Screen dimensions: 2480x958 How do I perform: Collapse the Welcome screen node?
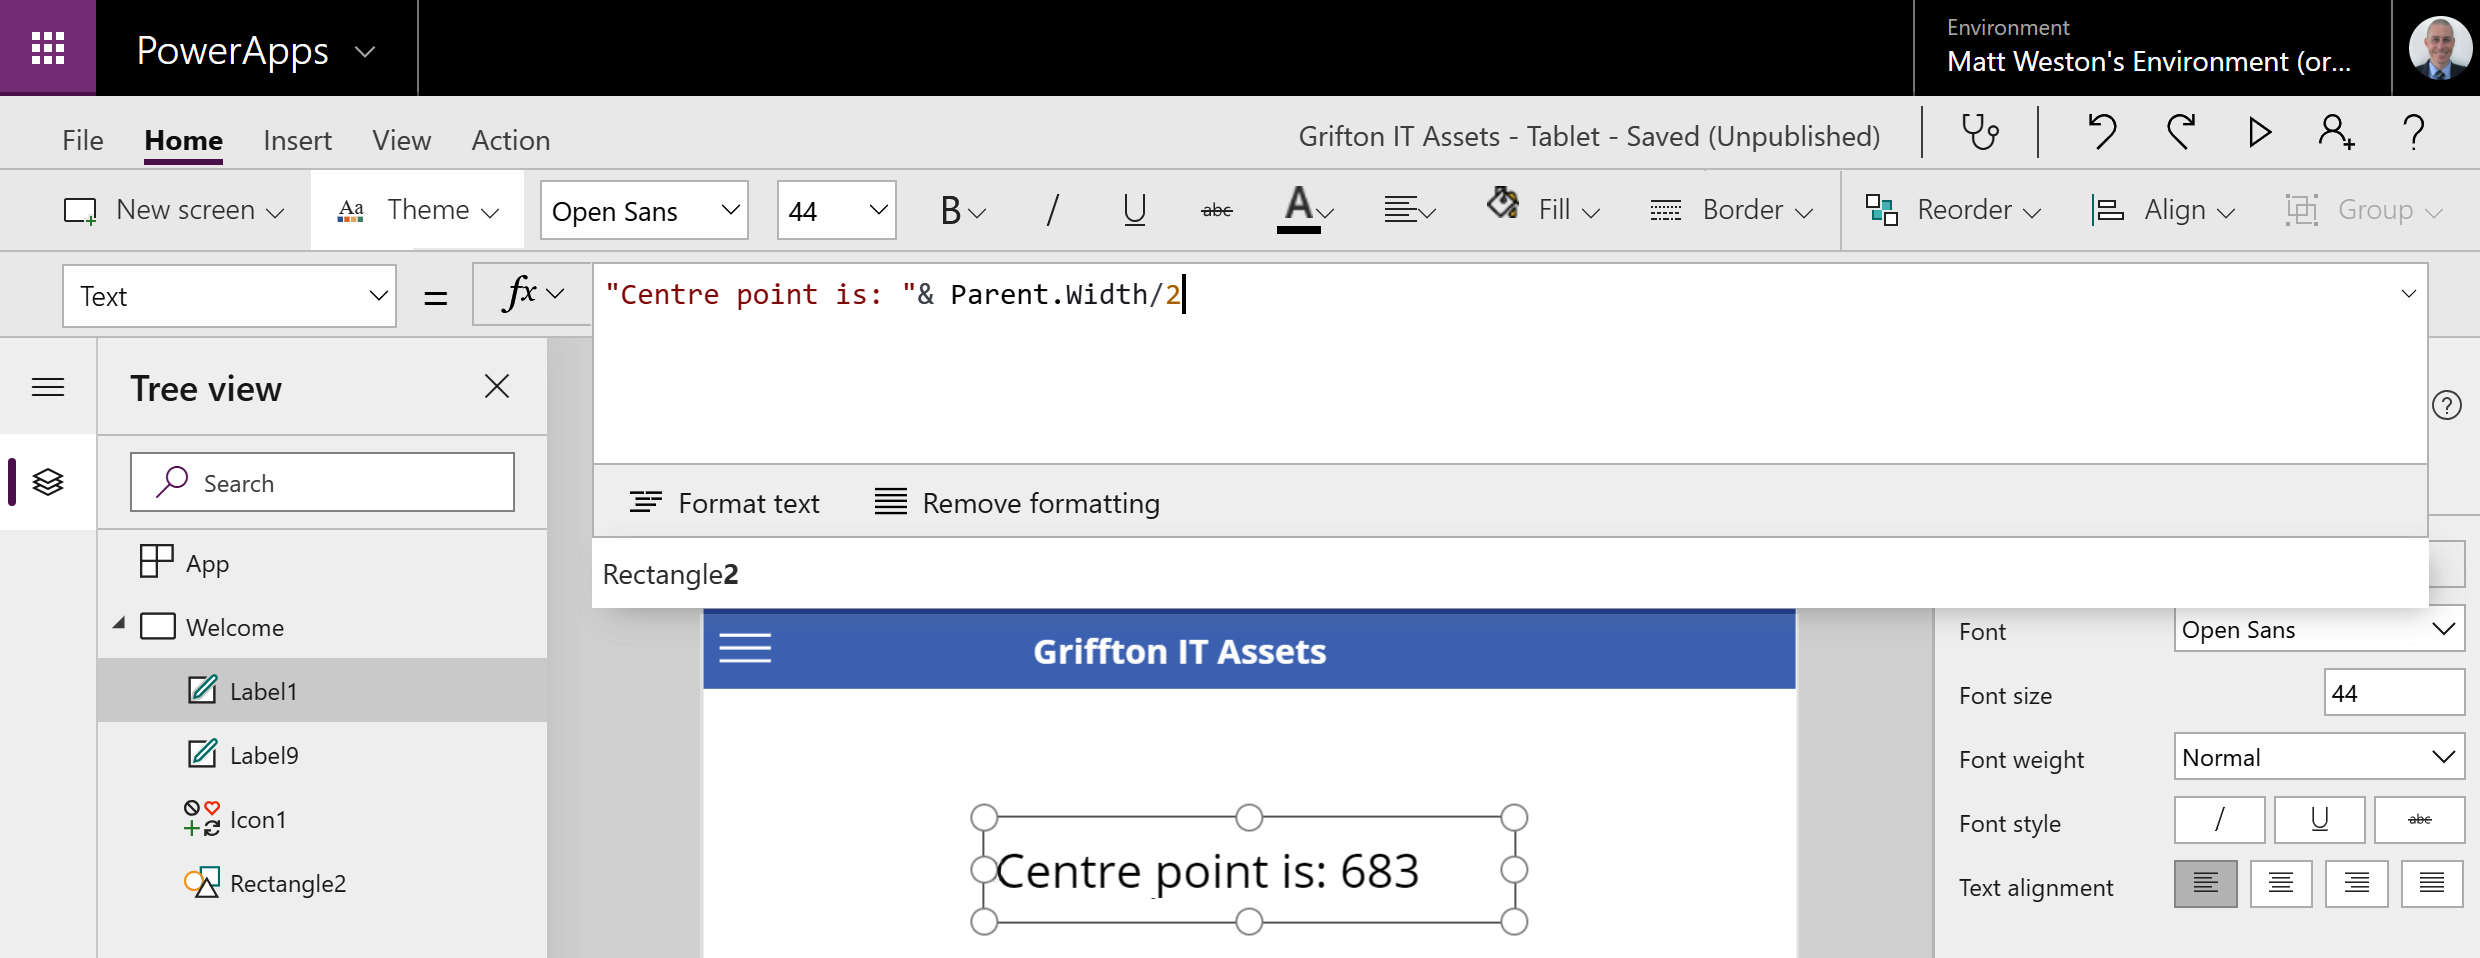[x=119, y=625]
